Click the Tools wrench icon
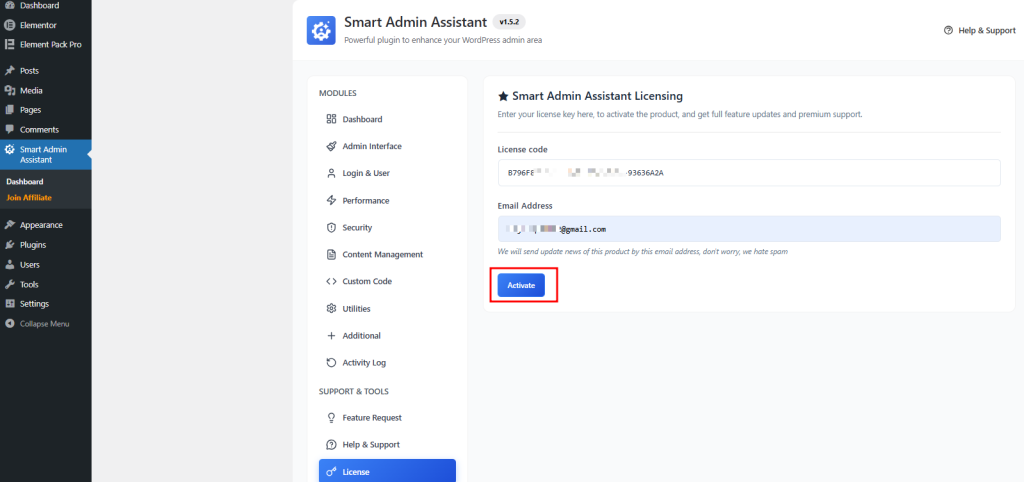This screenshot has height=482, width=1024. (10, 285)
